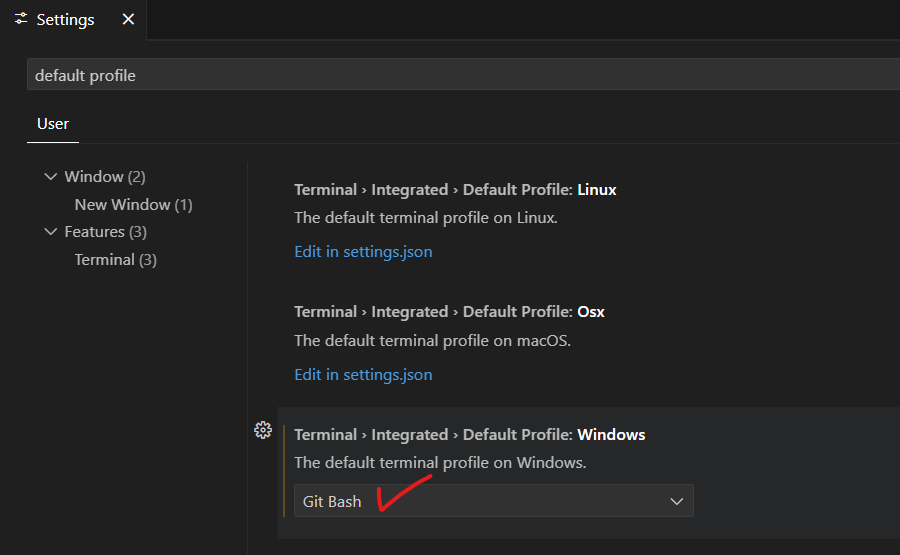Open settings.json link under Osx profile
This screenshot has height=555, width=900.
pyautogui.click(x=363, y=375)
